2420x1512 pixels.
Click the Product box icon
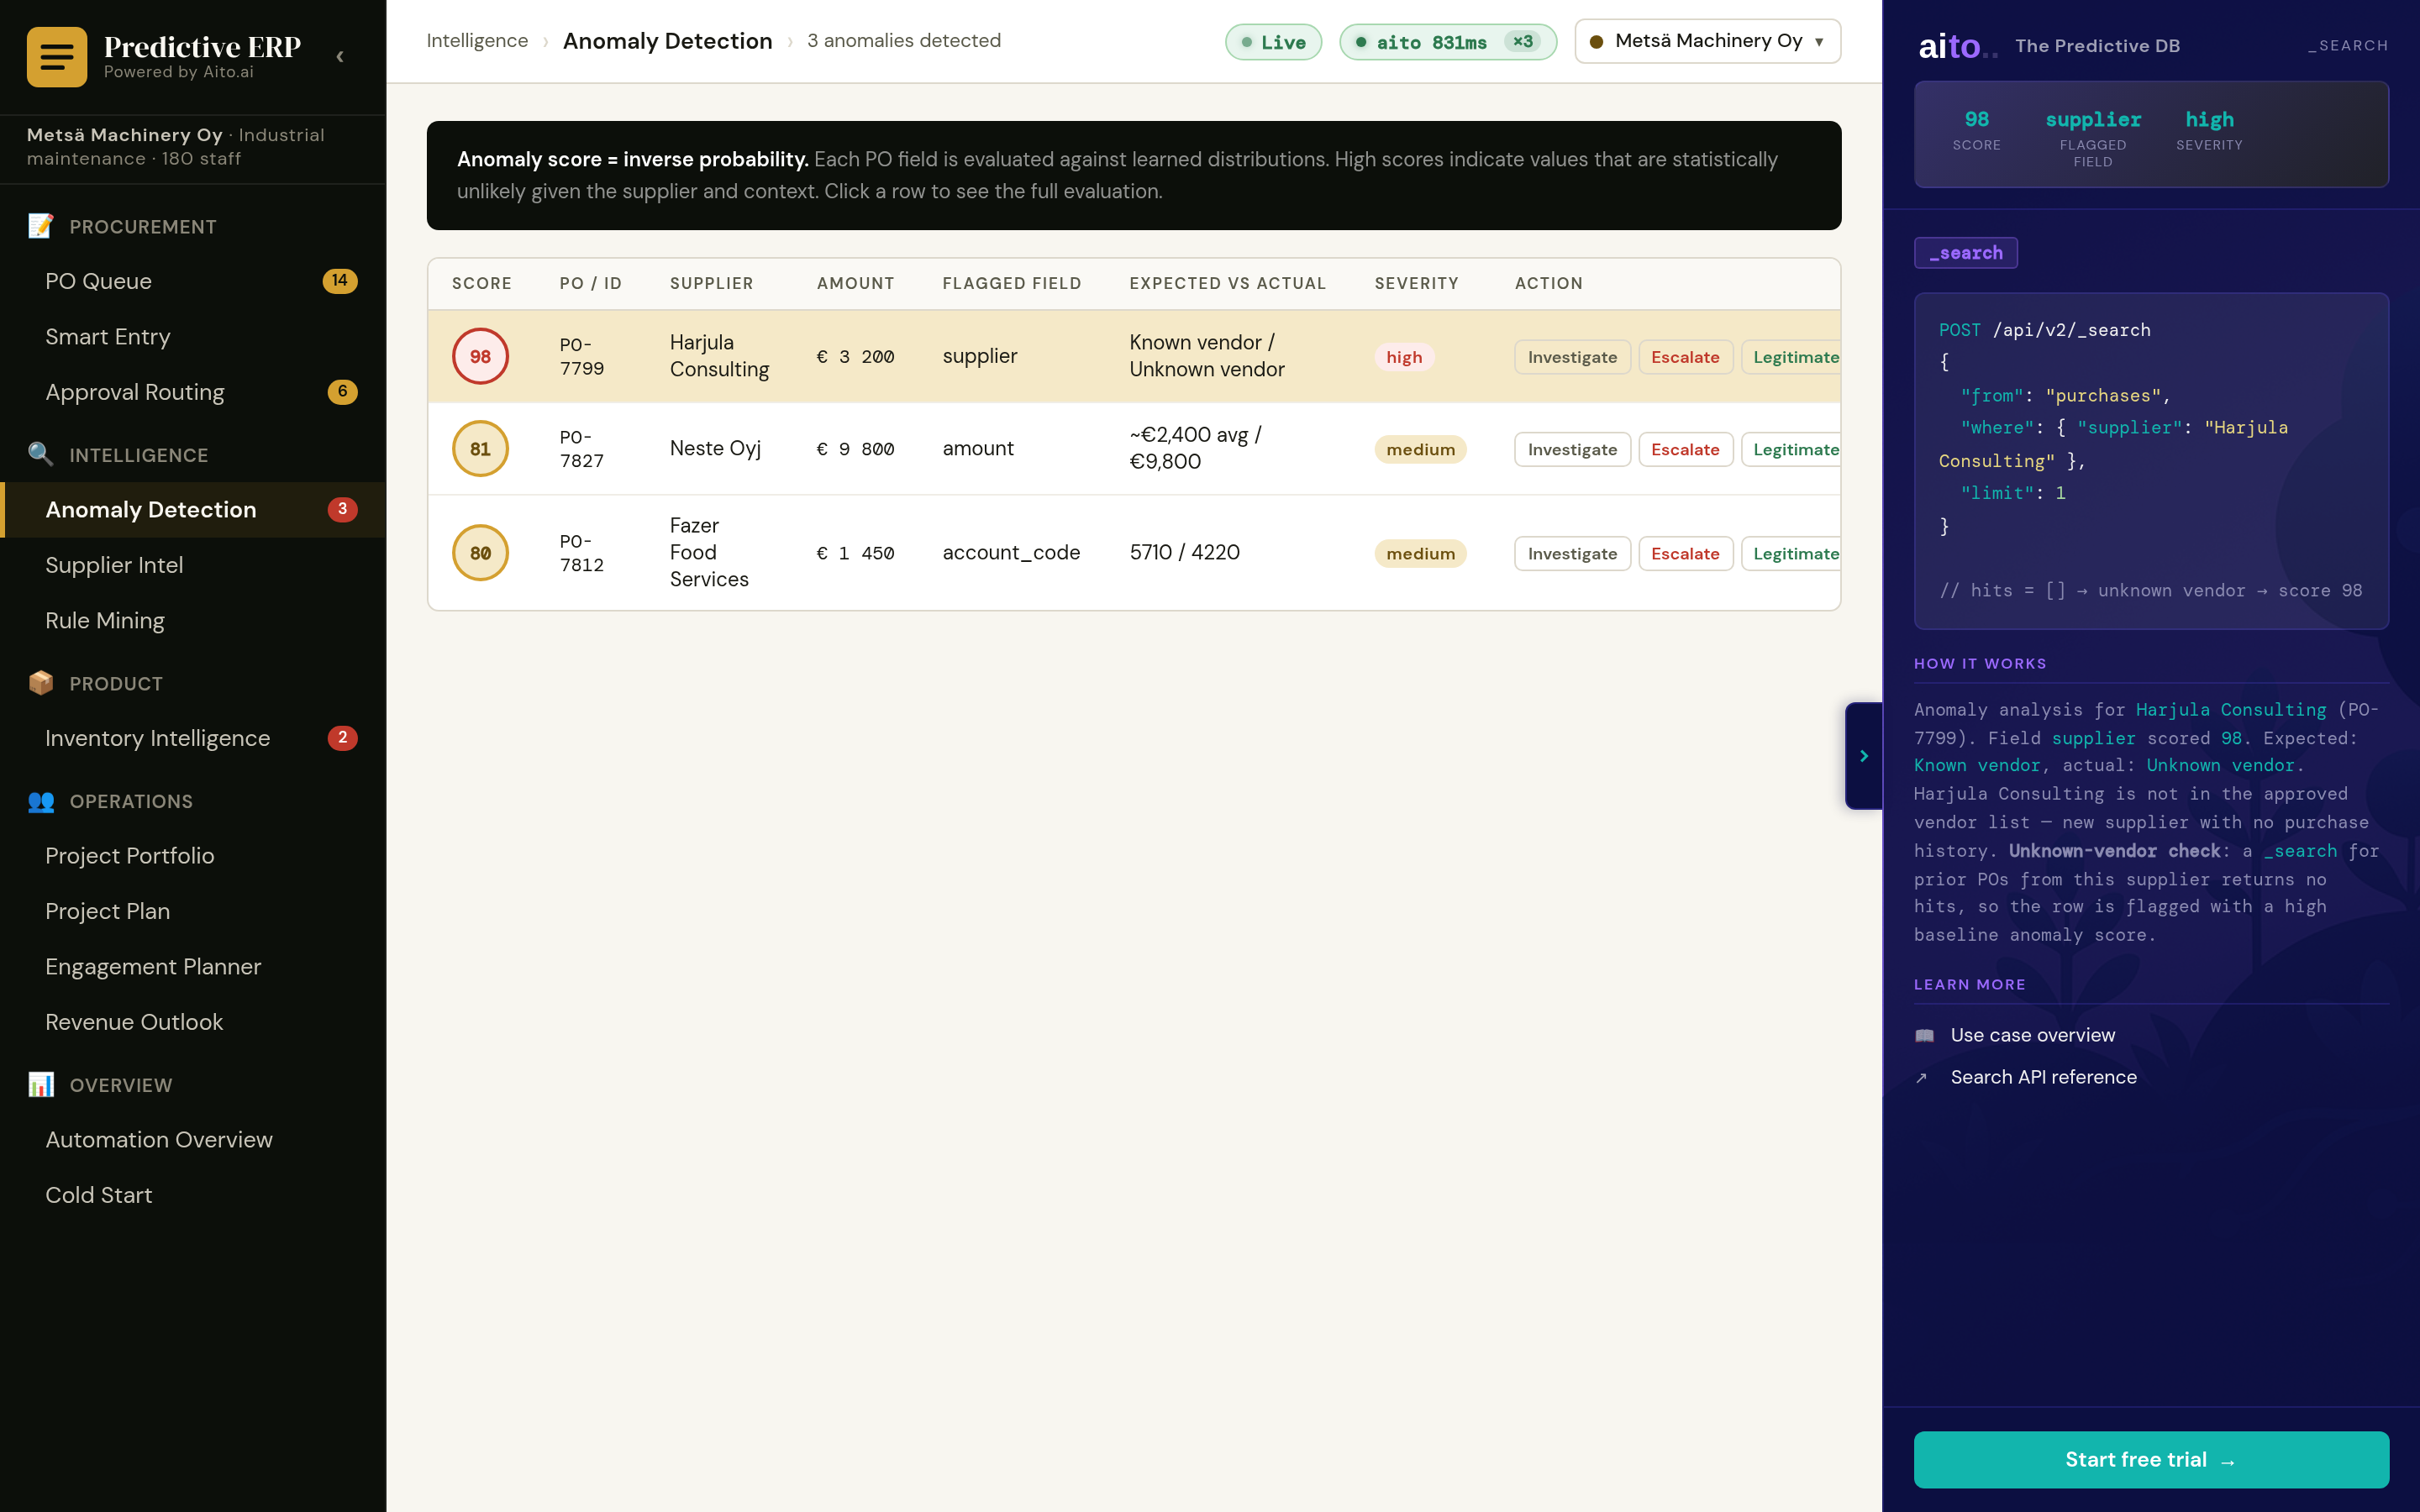point(41,683)
